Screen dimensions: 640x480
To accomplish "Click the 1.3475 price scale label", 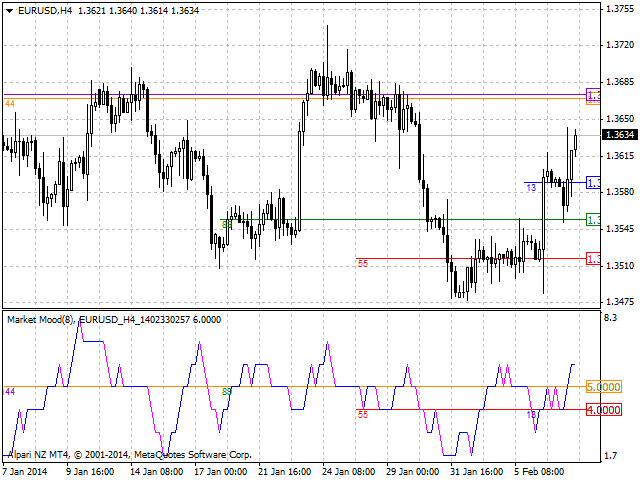I will [620, 302].
